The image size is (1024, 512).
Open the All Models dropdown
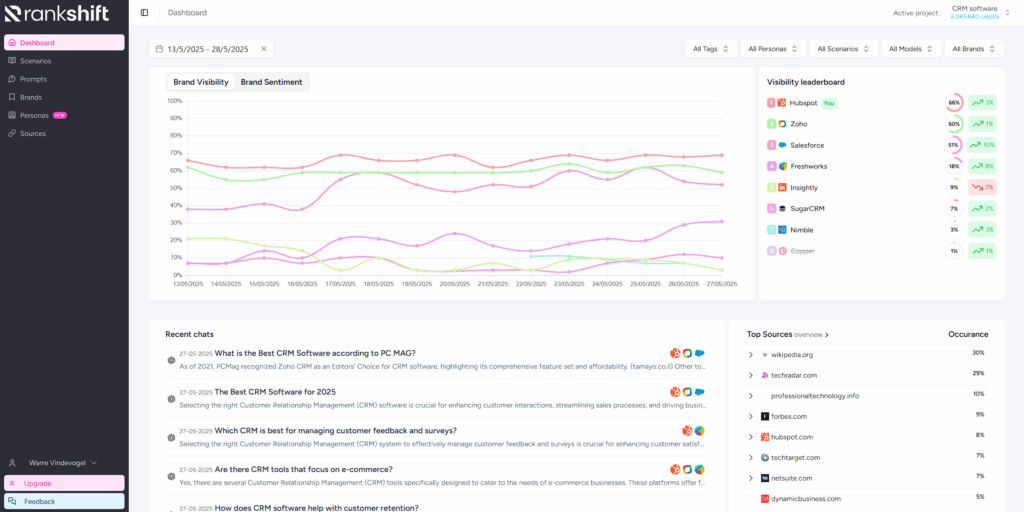coord(911,49)
